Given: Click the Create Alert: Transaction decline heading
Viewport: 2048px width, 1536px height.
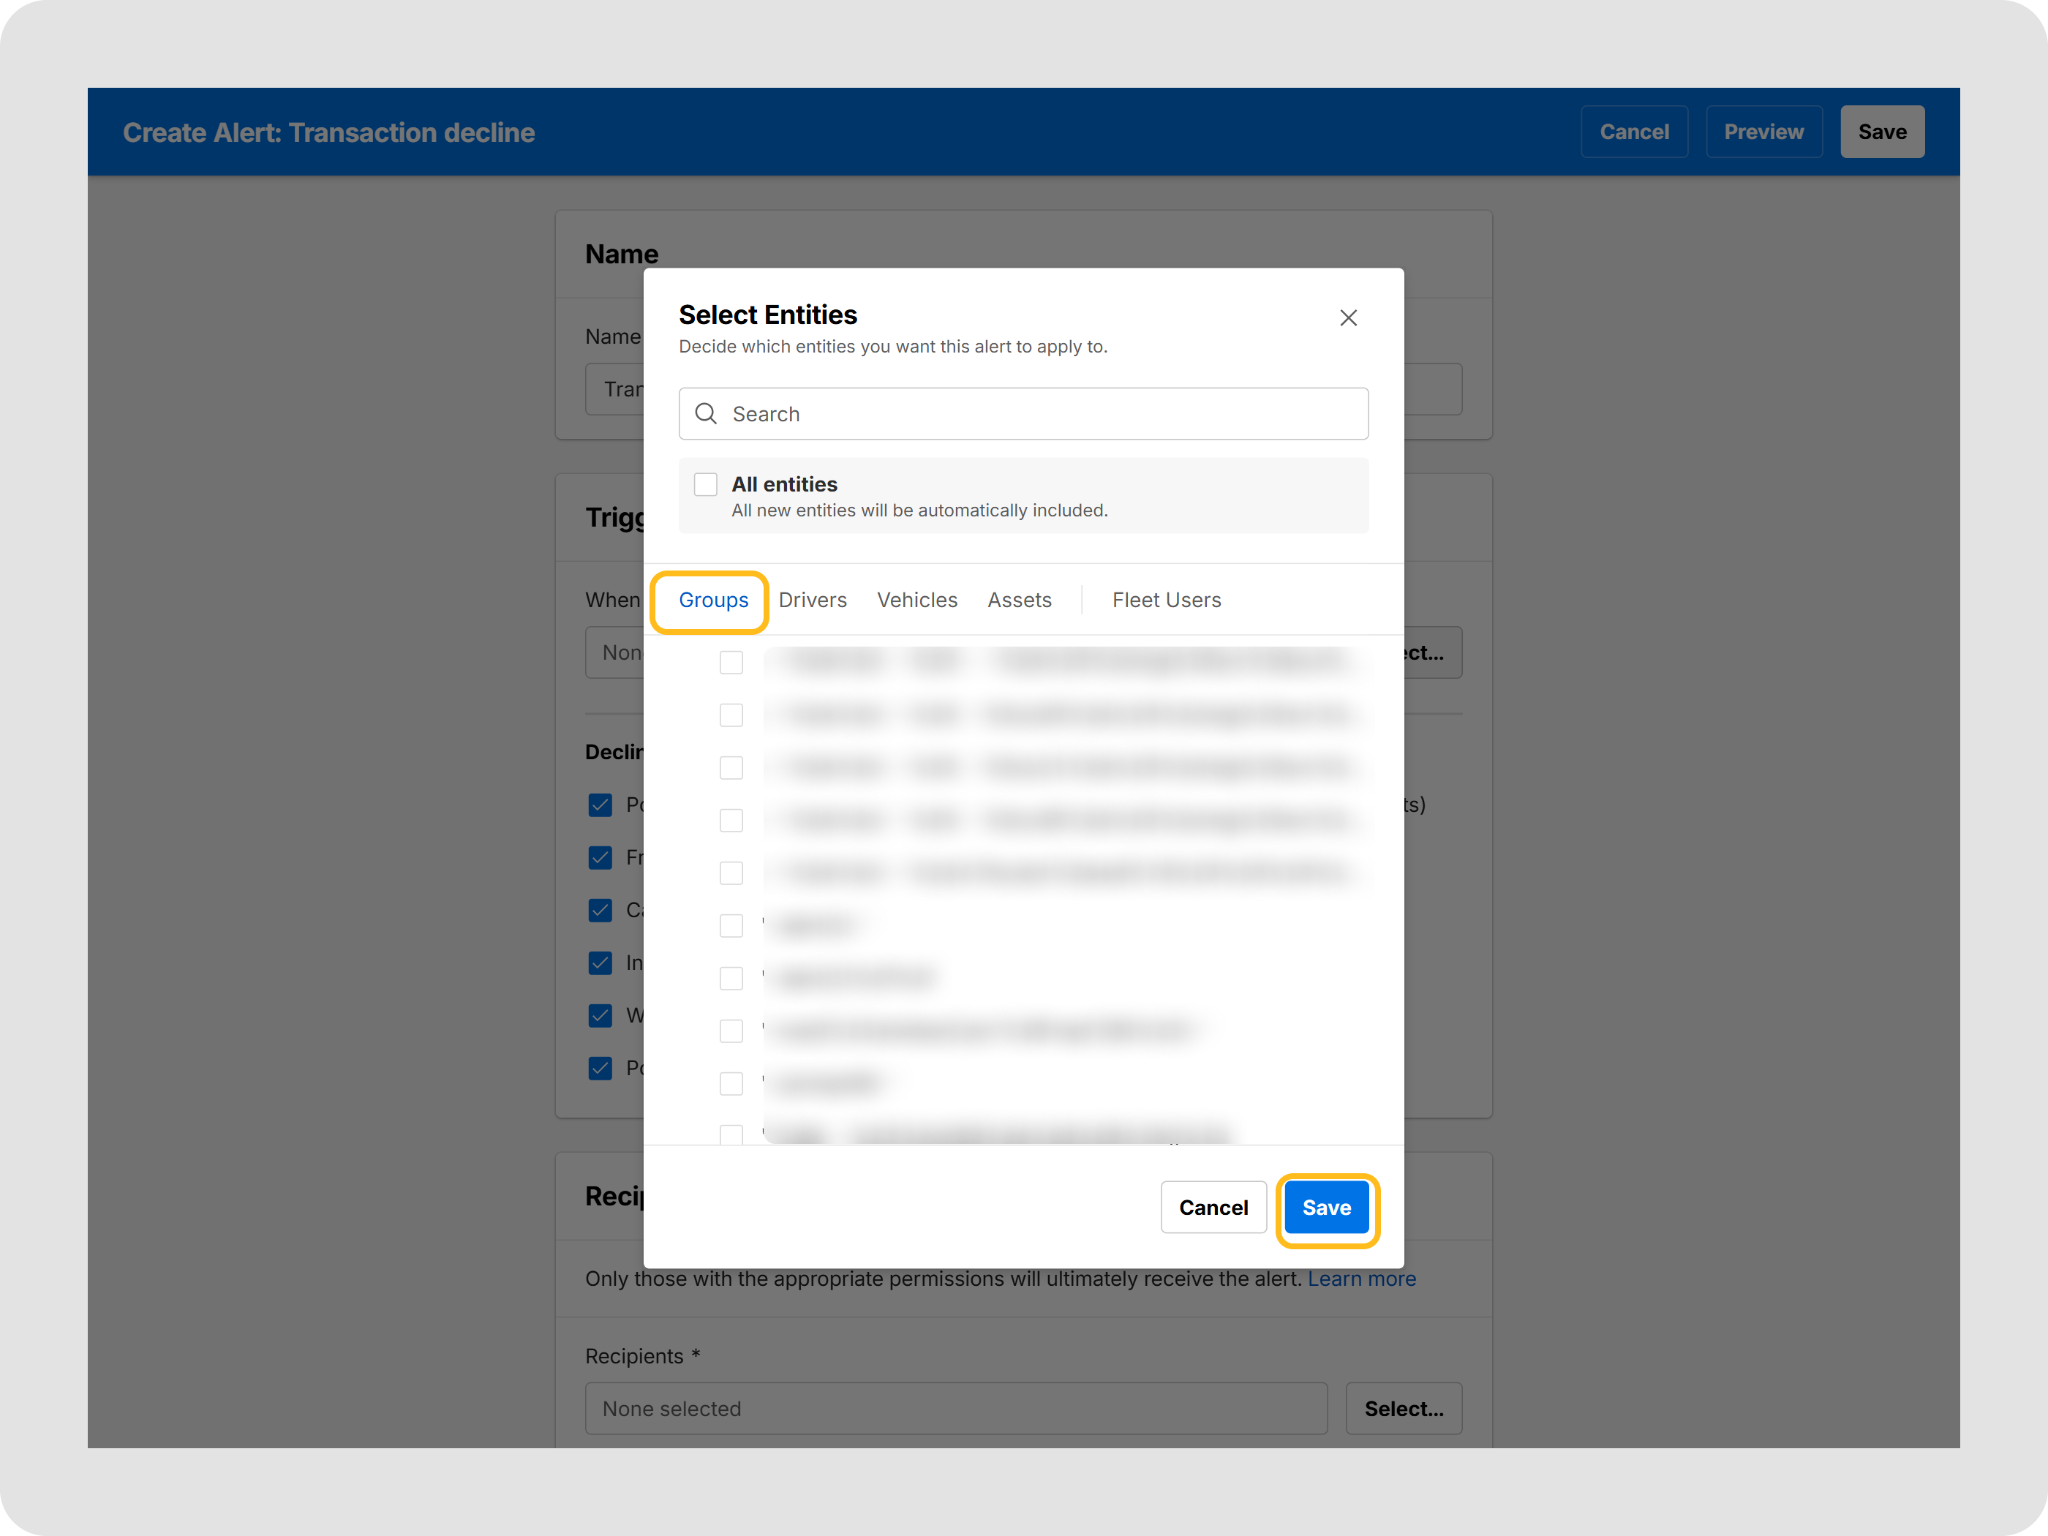Looking at the screenshot, I should (x=329, y=133).
